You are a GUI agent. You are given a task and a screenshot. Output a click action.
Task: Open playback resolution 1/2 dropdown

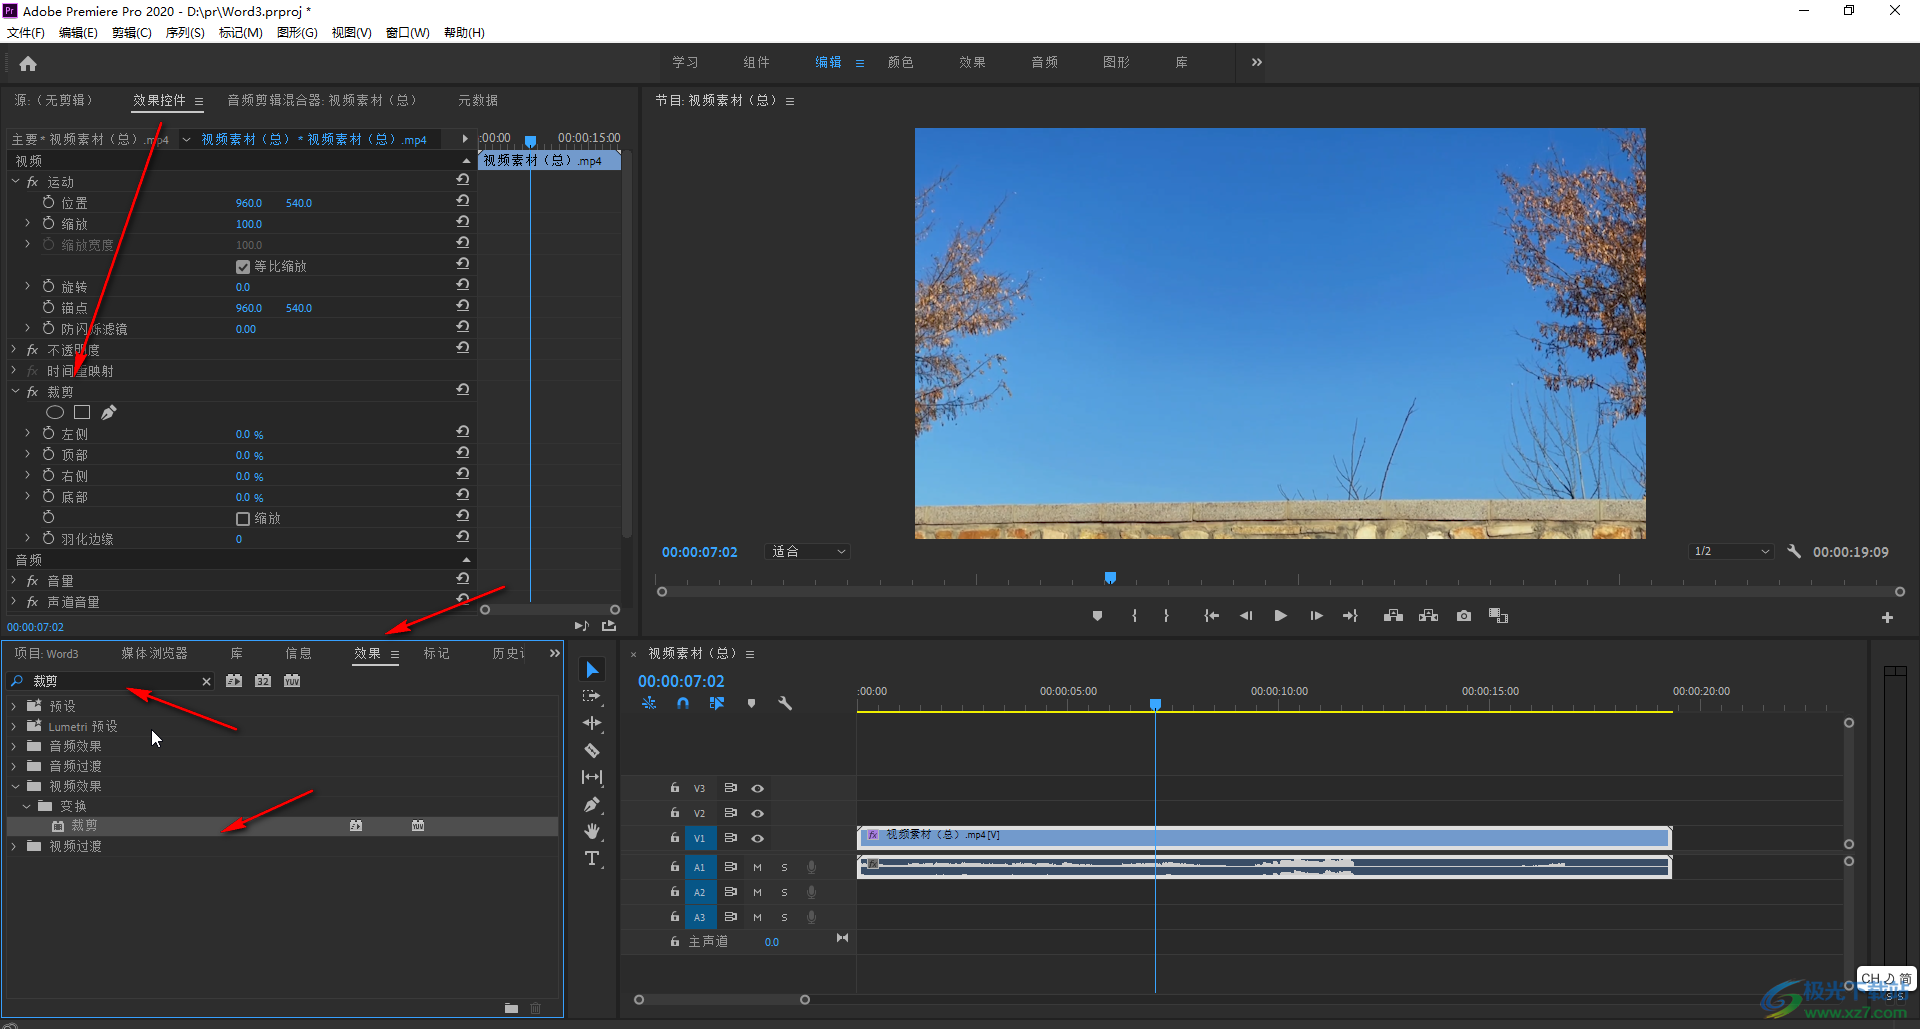pyautogui.click(x=1732, y=552)
